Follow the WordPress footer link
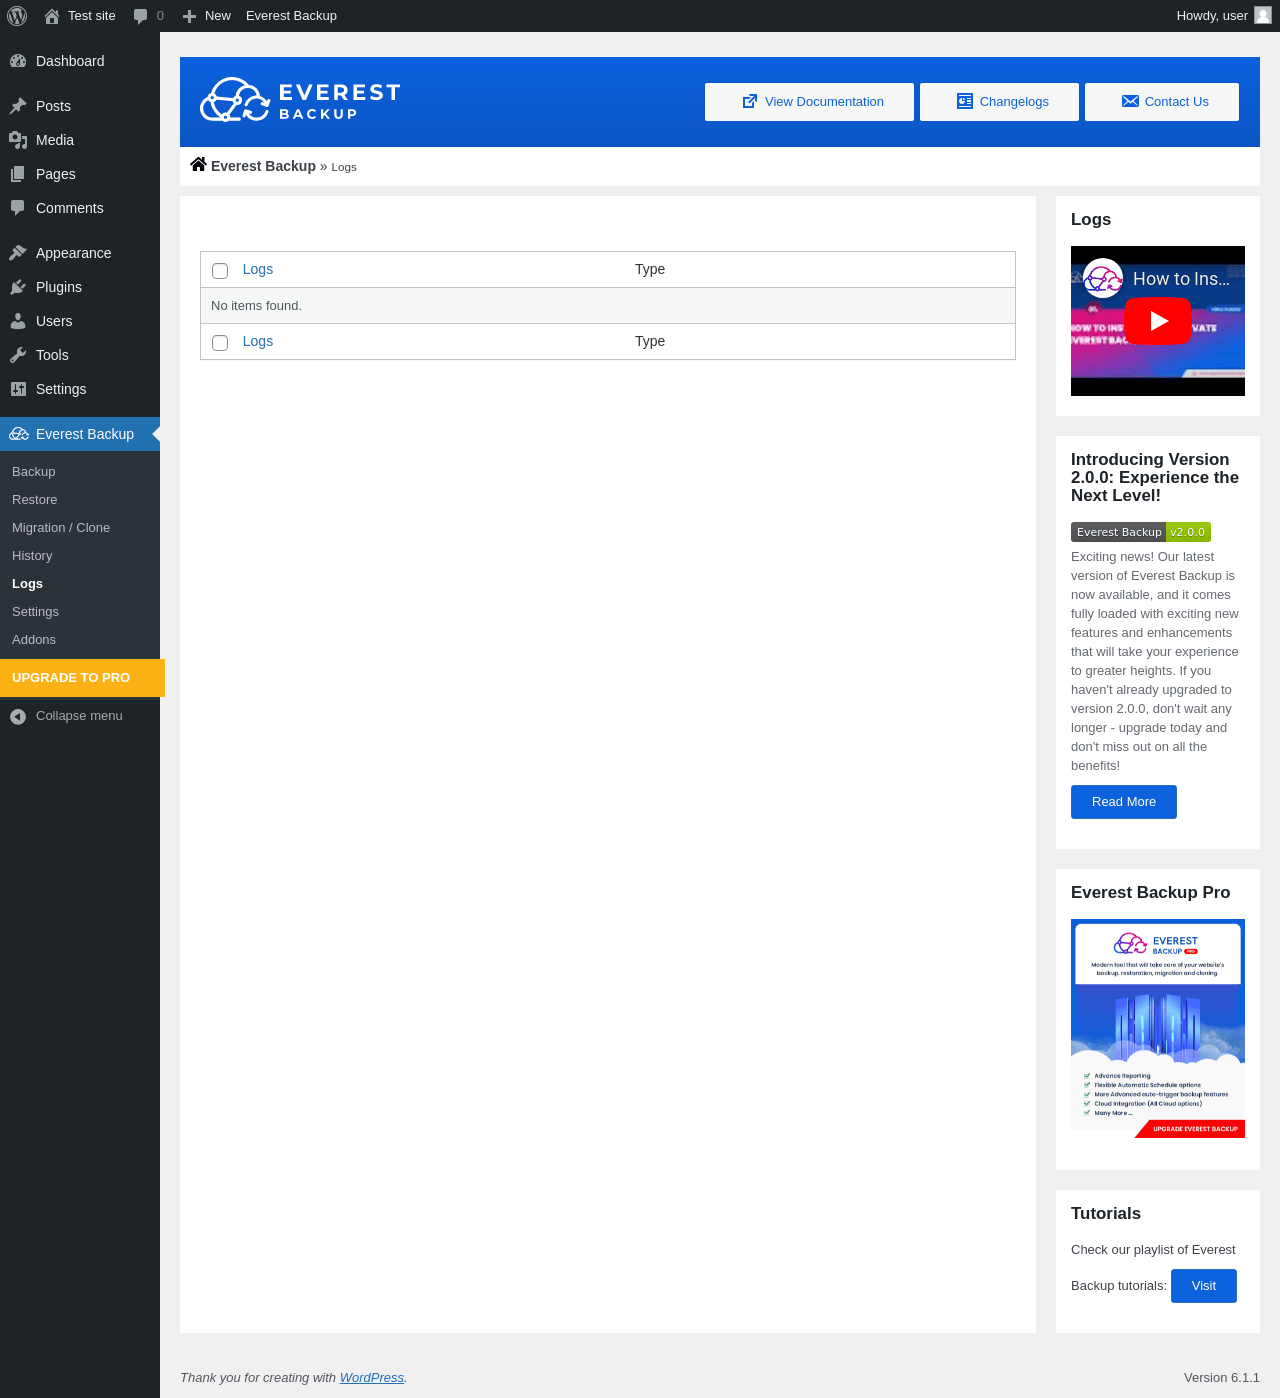The height and width of the screenshot is (1398, 1280). (x=372, y=1378)
